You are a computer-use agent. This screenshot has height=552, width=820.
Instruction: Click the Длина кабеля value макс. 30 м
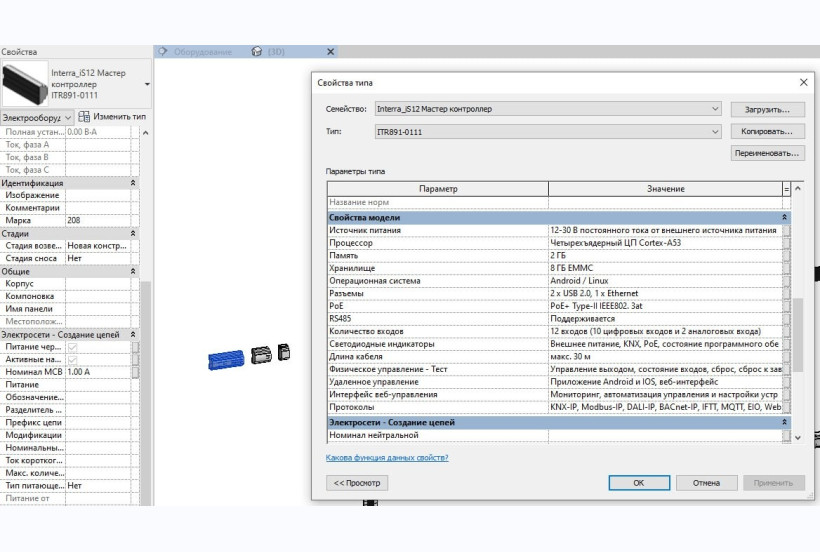click(665, 356)
